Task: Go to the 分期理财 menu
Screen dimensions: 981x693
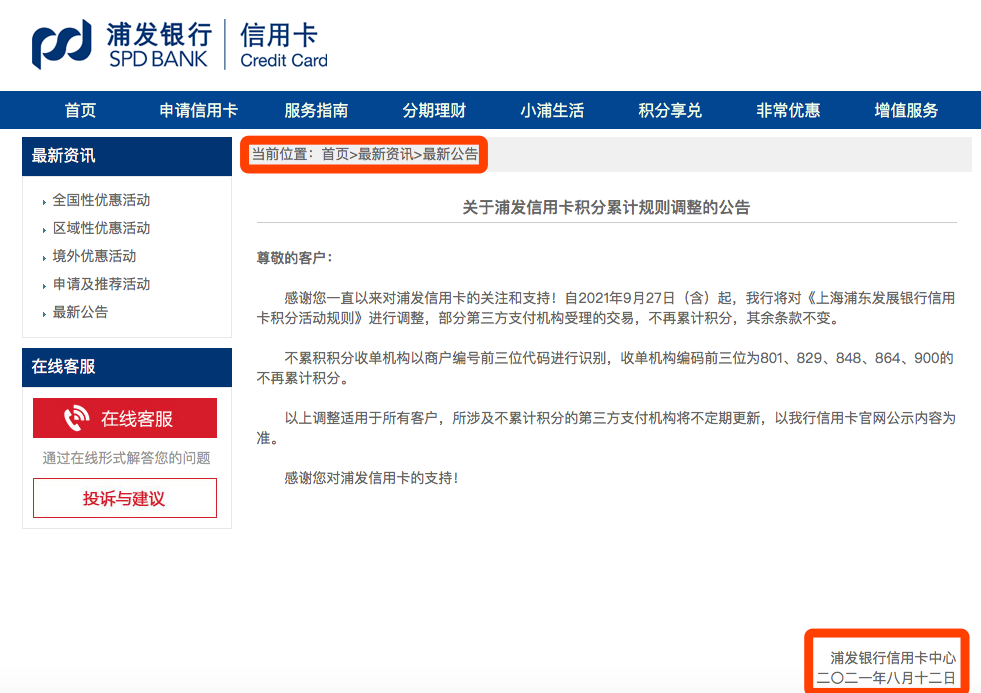Action: pyautogui.click(x=434, y=111)
